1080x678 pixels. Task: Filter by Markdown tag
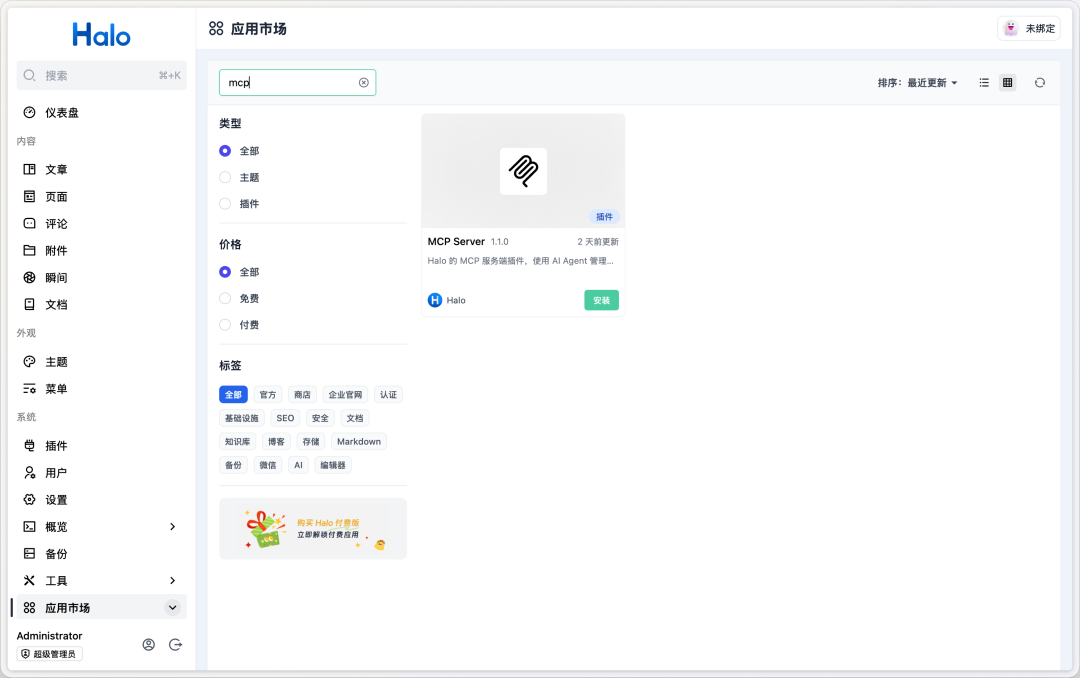point(359,442)
